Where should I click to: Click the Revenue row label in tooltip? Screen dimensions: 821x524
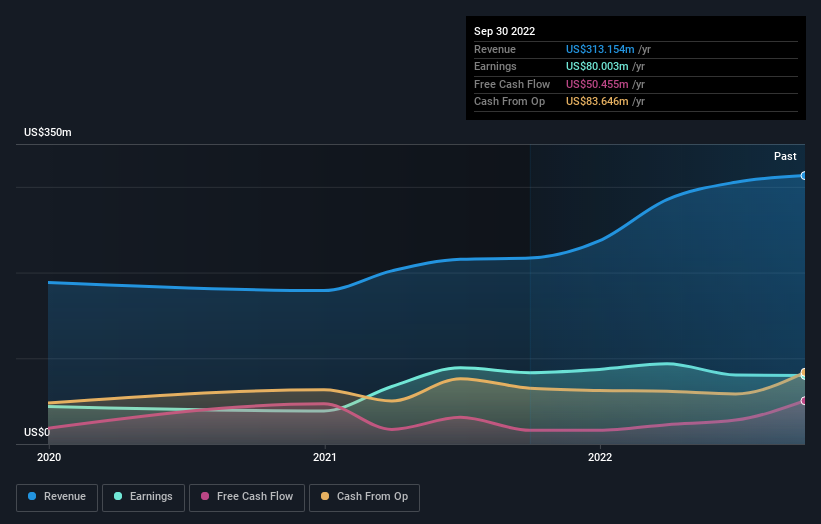[x=495, y=49]
